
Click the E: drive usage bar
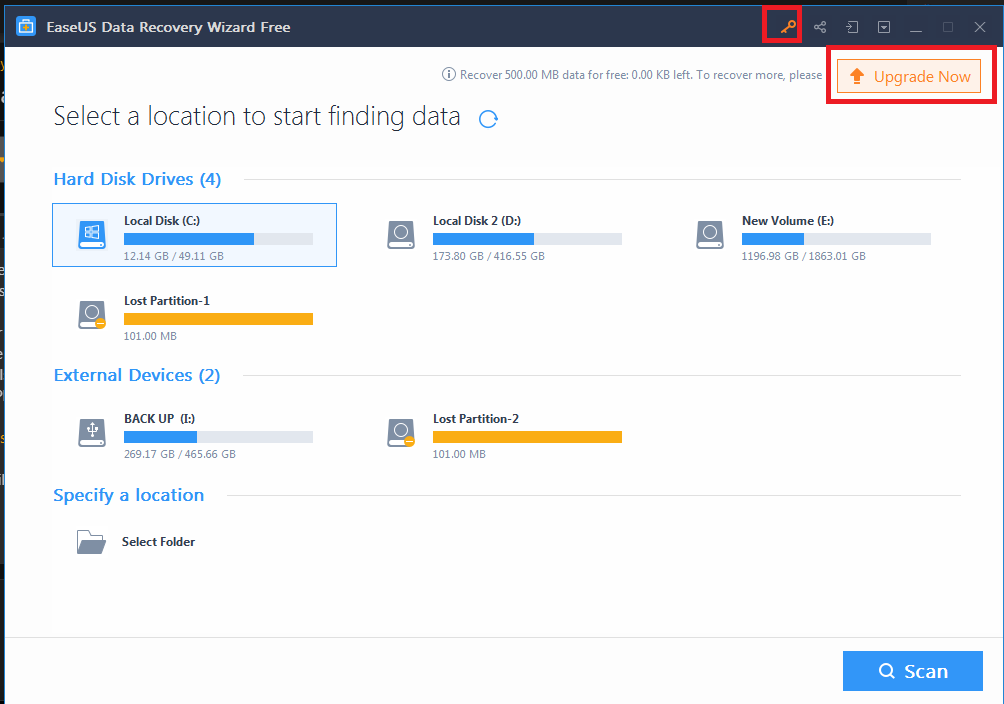pos(836,239)
